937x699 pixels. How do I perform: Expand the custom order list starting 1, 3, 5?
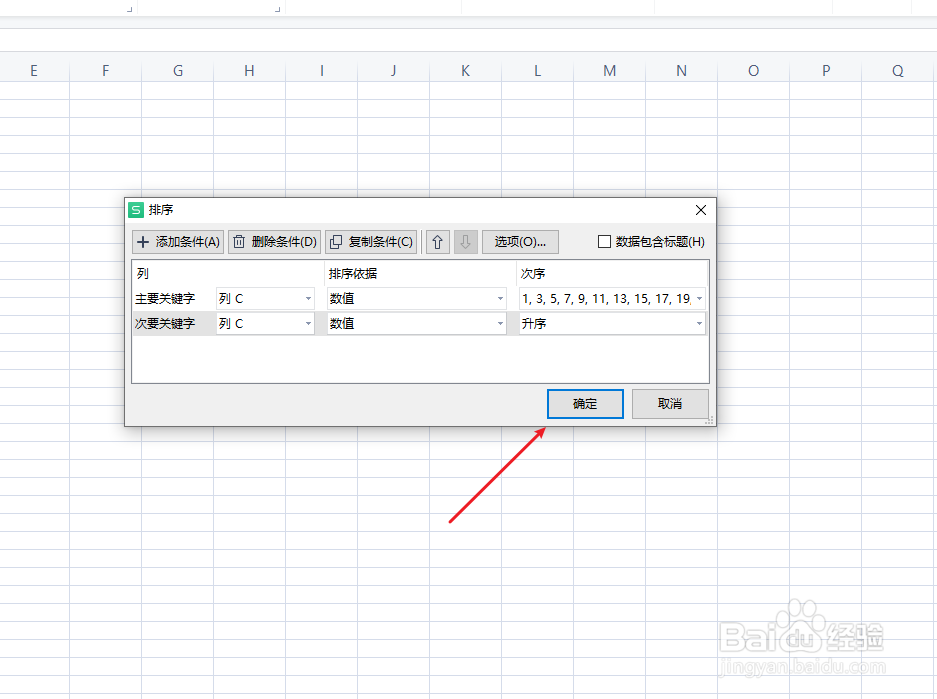[x=699, y=298]
